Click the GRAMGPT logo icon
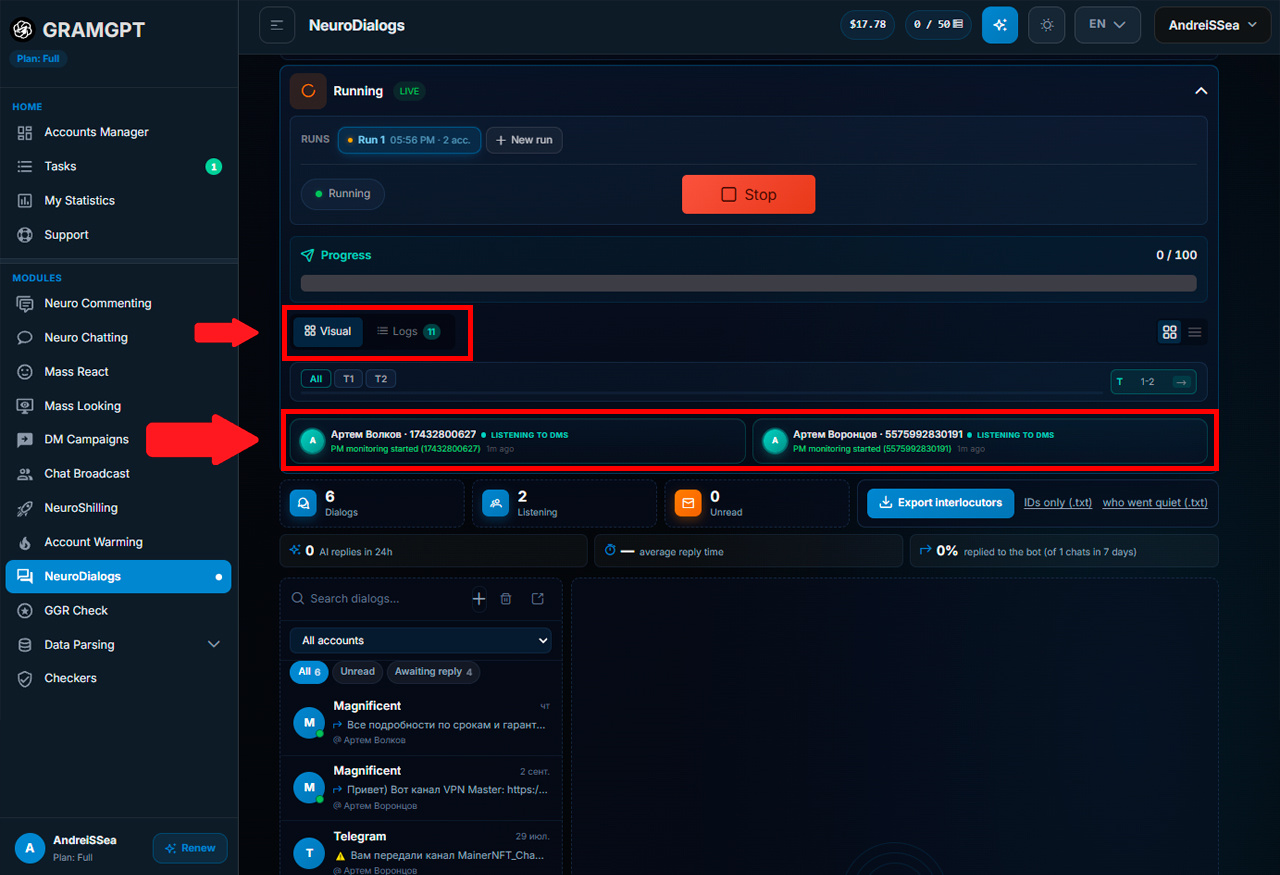Image resolution: width=1280 pixels, height=875 pixels. click(x=23, y=30)
